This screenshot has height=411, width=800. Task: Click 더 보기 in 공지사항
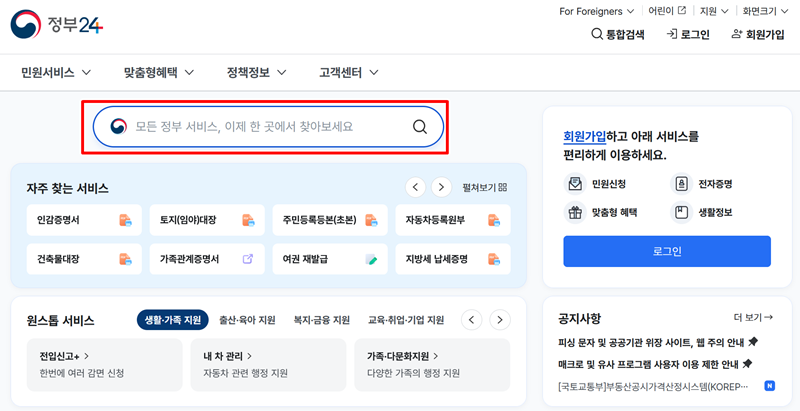point(754,318)
